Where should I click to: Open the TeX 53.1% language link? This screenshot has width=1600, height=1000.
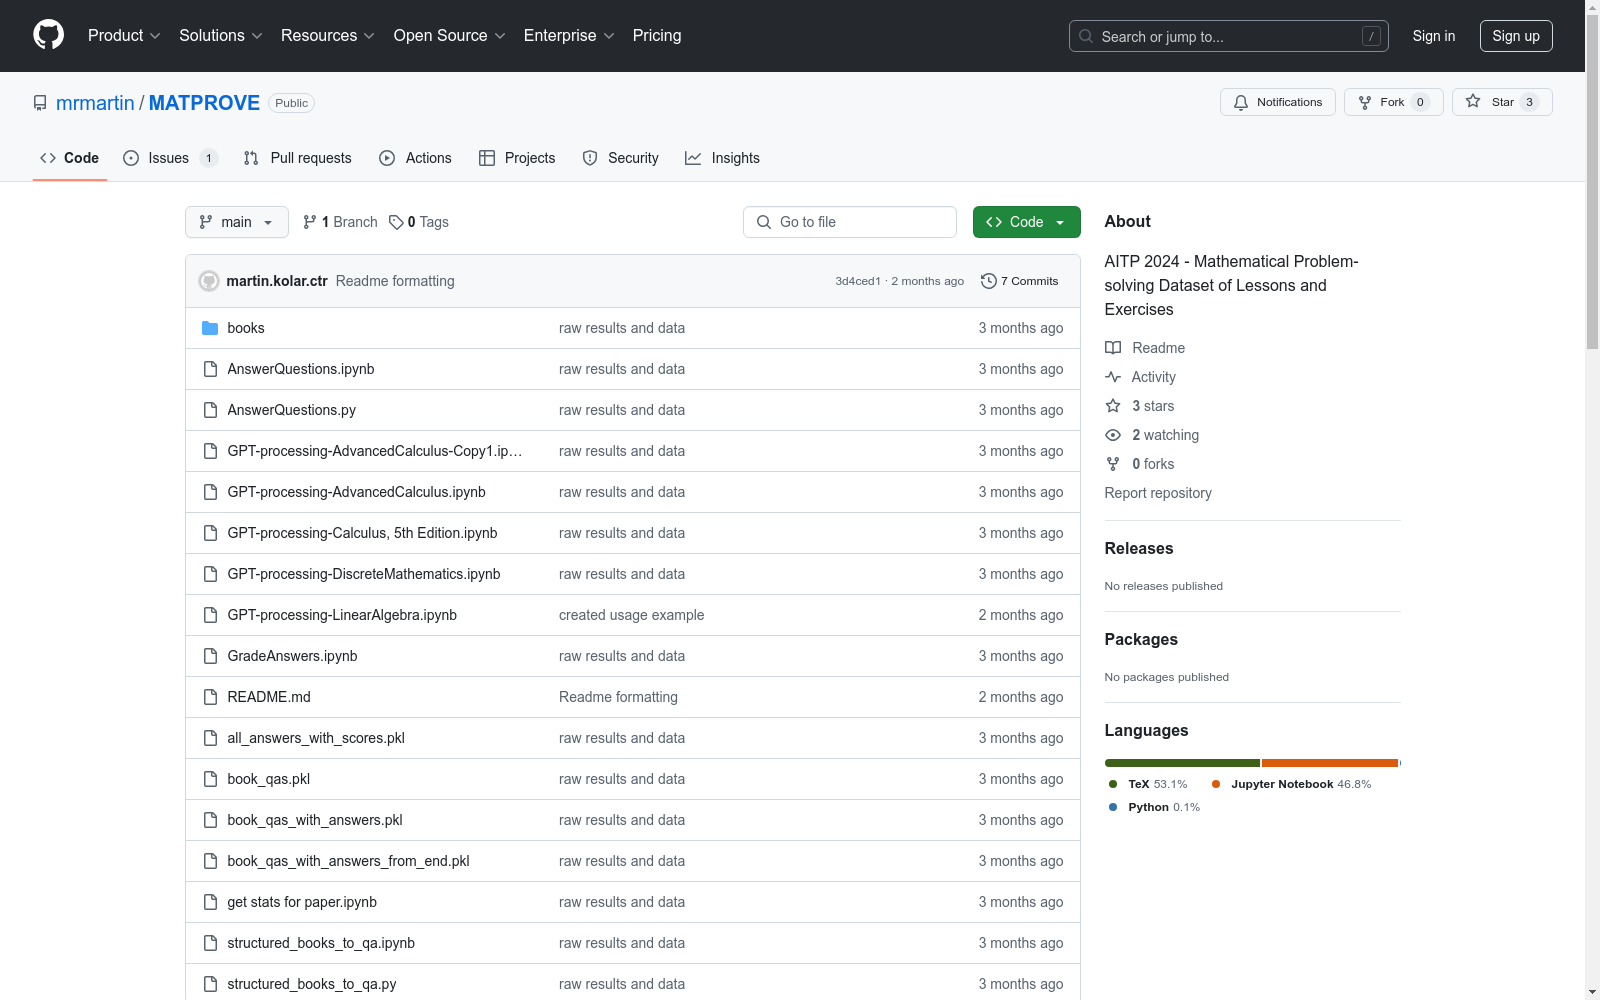tap(1148, 784)
